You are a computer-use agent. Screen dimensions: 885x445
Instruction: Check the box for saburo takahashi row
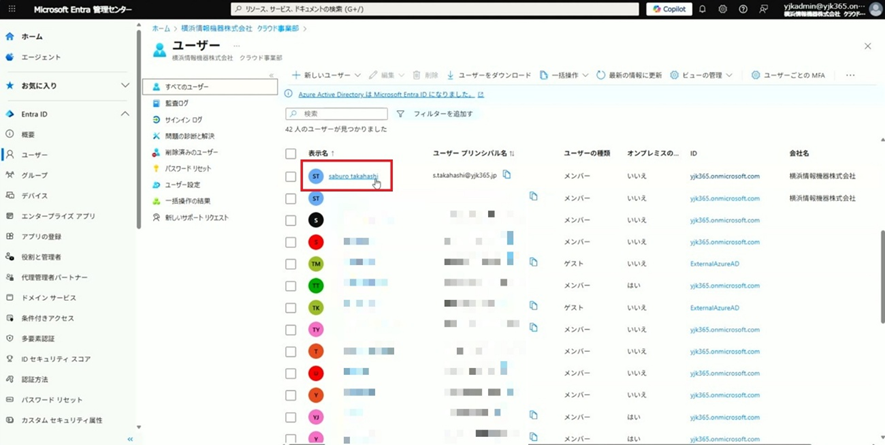pyautogui.click(x=291, y=176)
